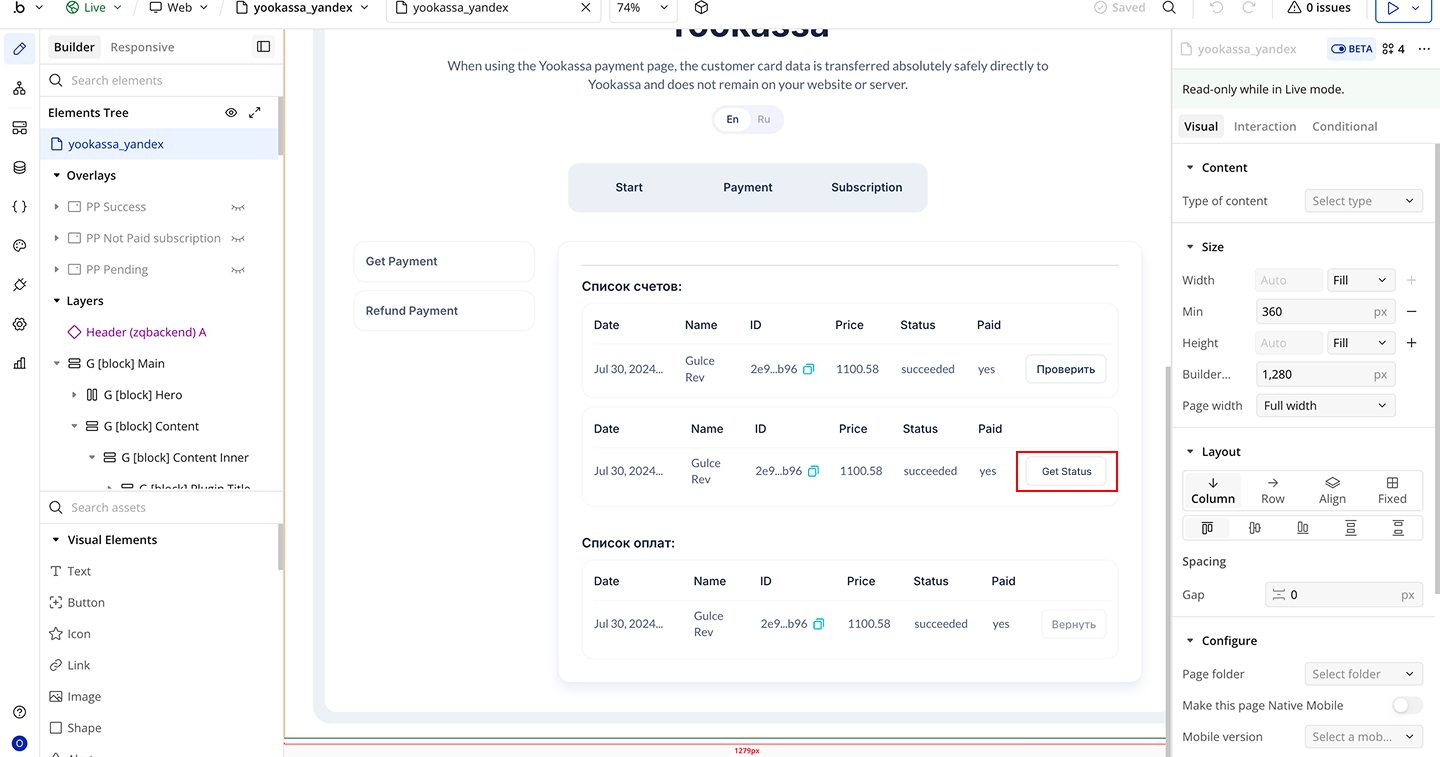Toggle Elements Tree eye visibility icon
The height and width of the screenshot is (757, 1440).
(x=231, y=113)
